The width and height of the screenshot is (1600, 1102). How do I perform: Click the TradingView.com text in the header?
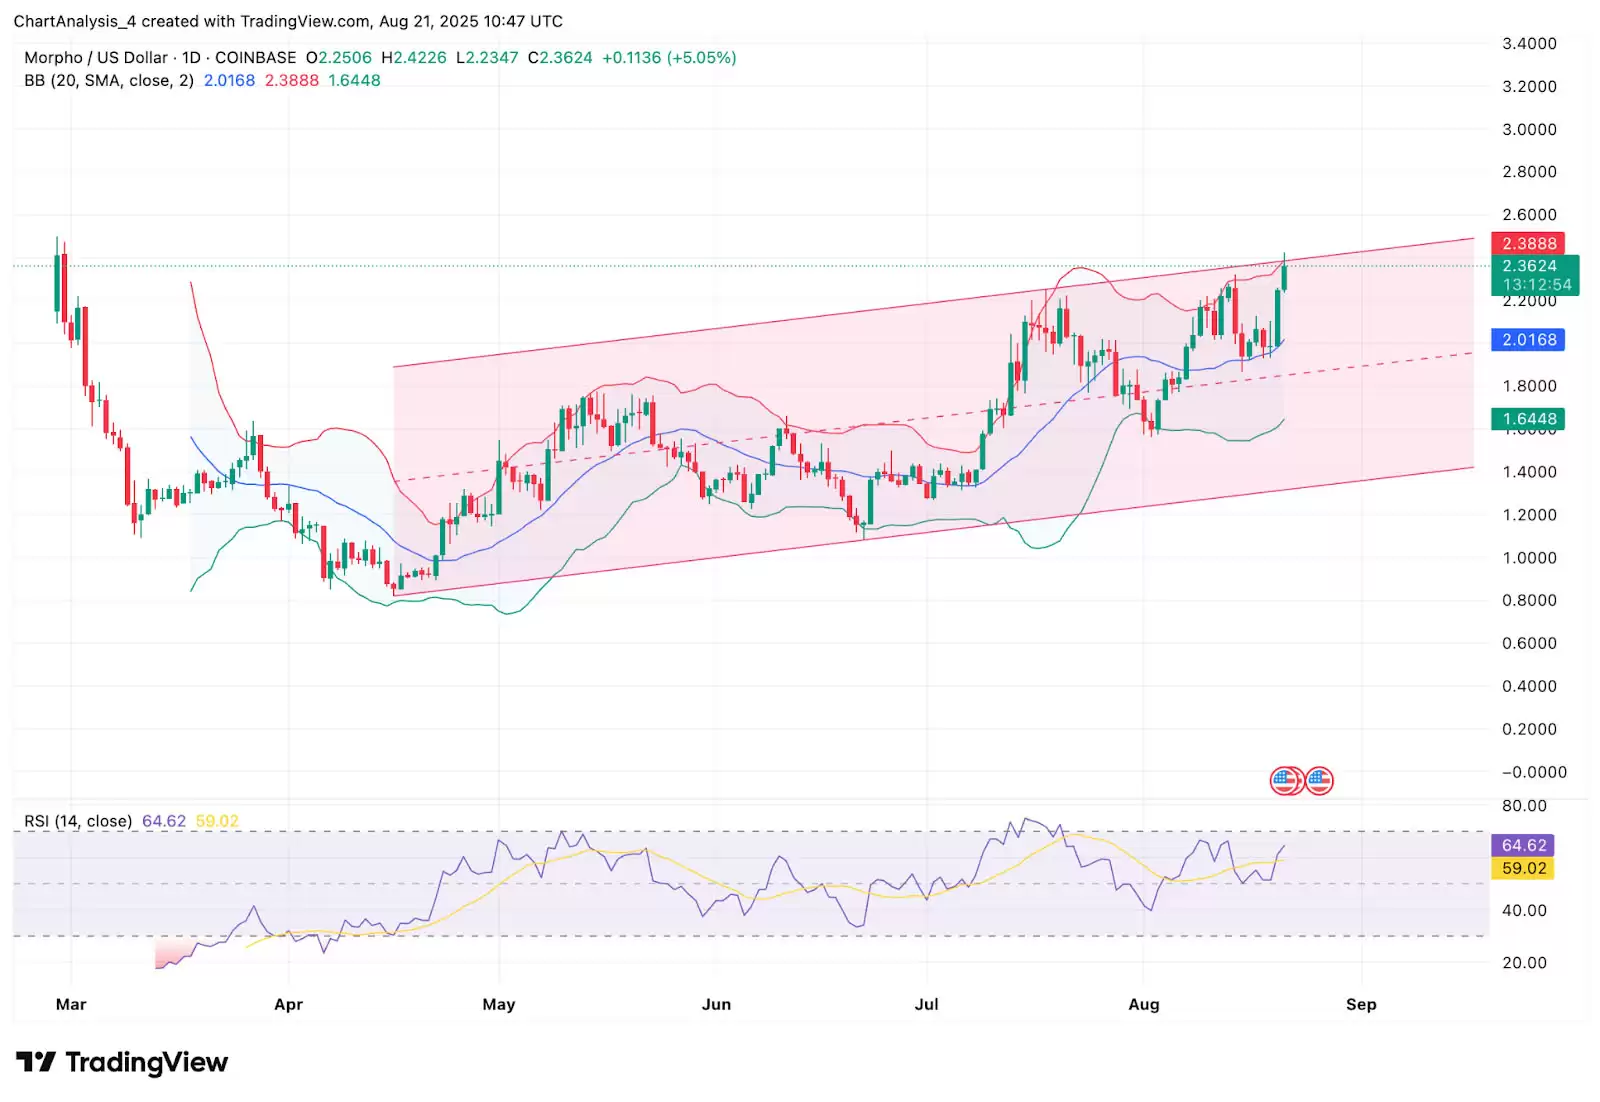pyautogui.click(x=305, y=21)
